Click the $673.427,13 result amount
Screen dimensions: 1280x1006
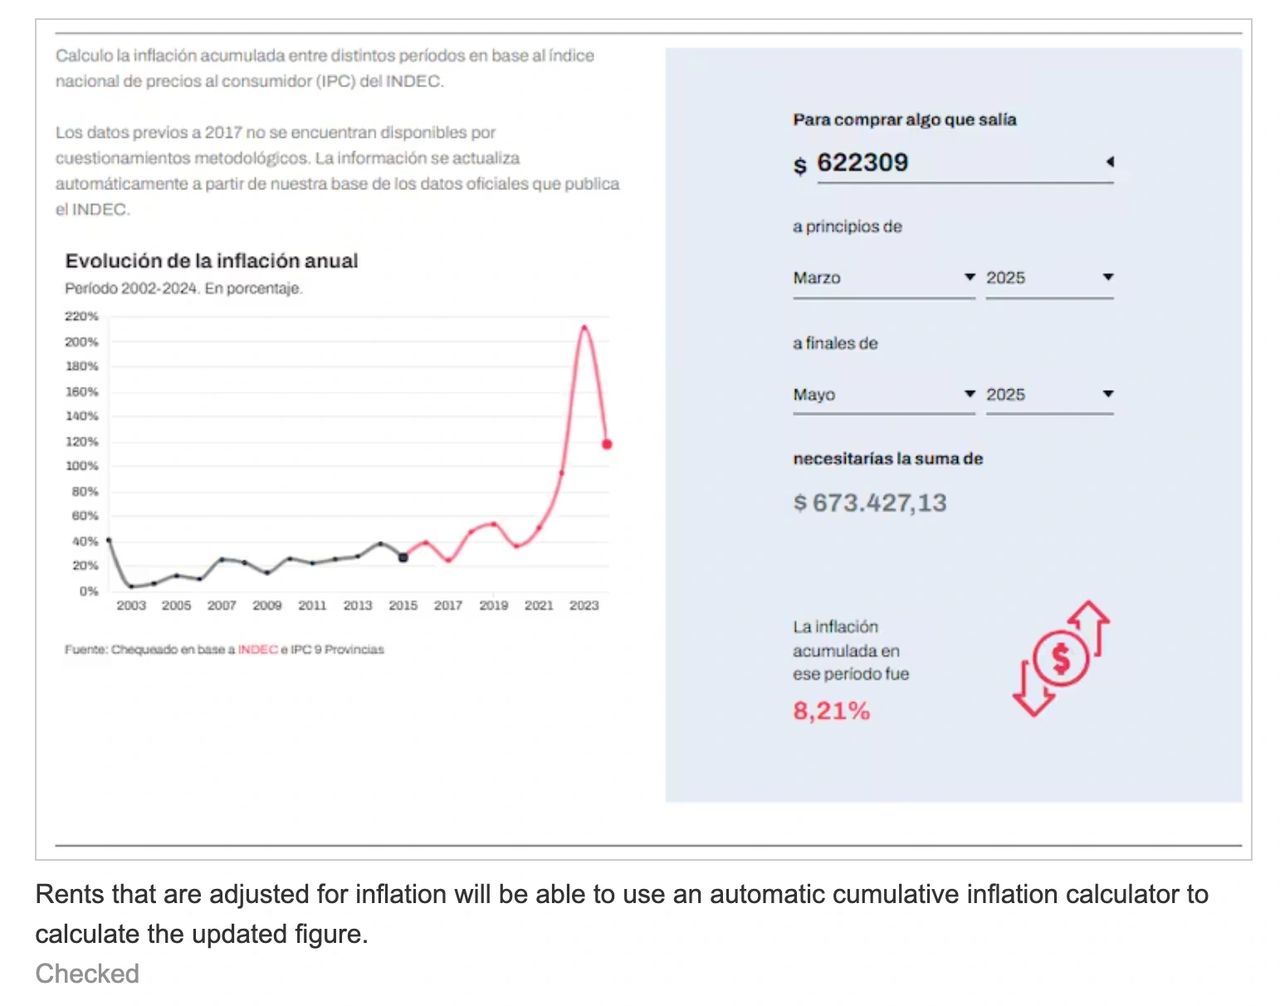tap(870, 503)
